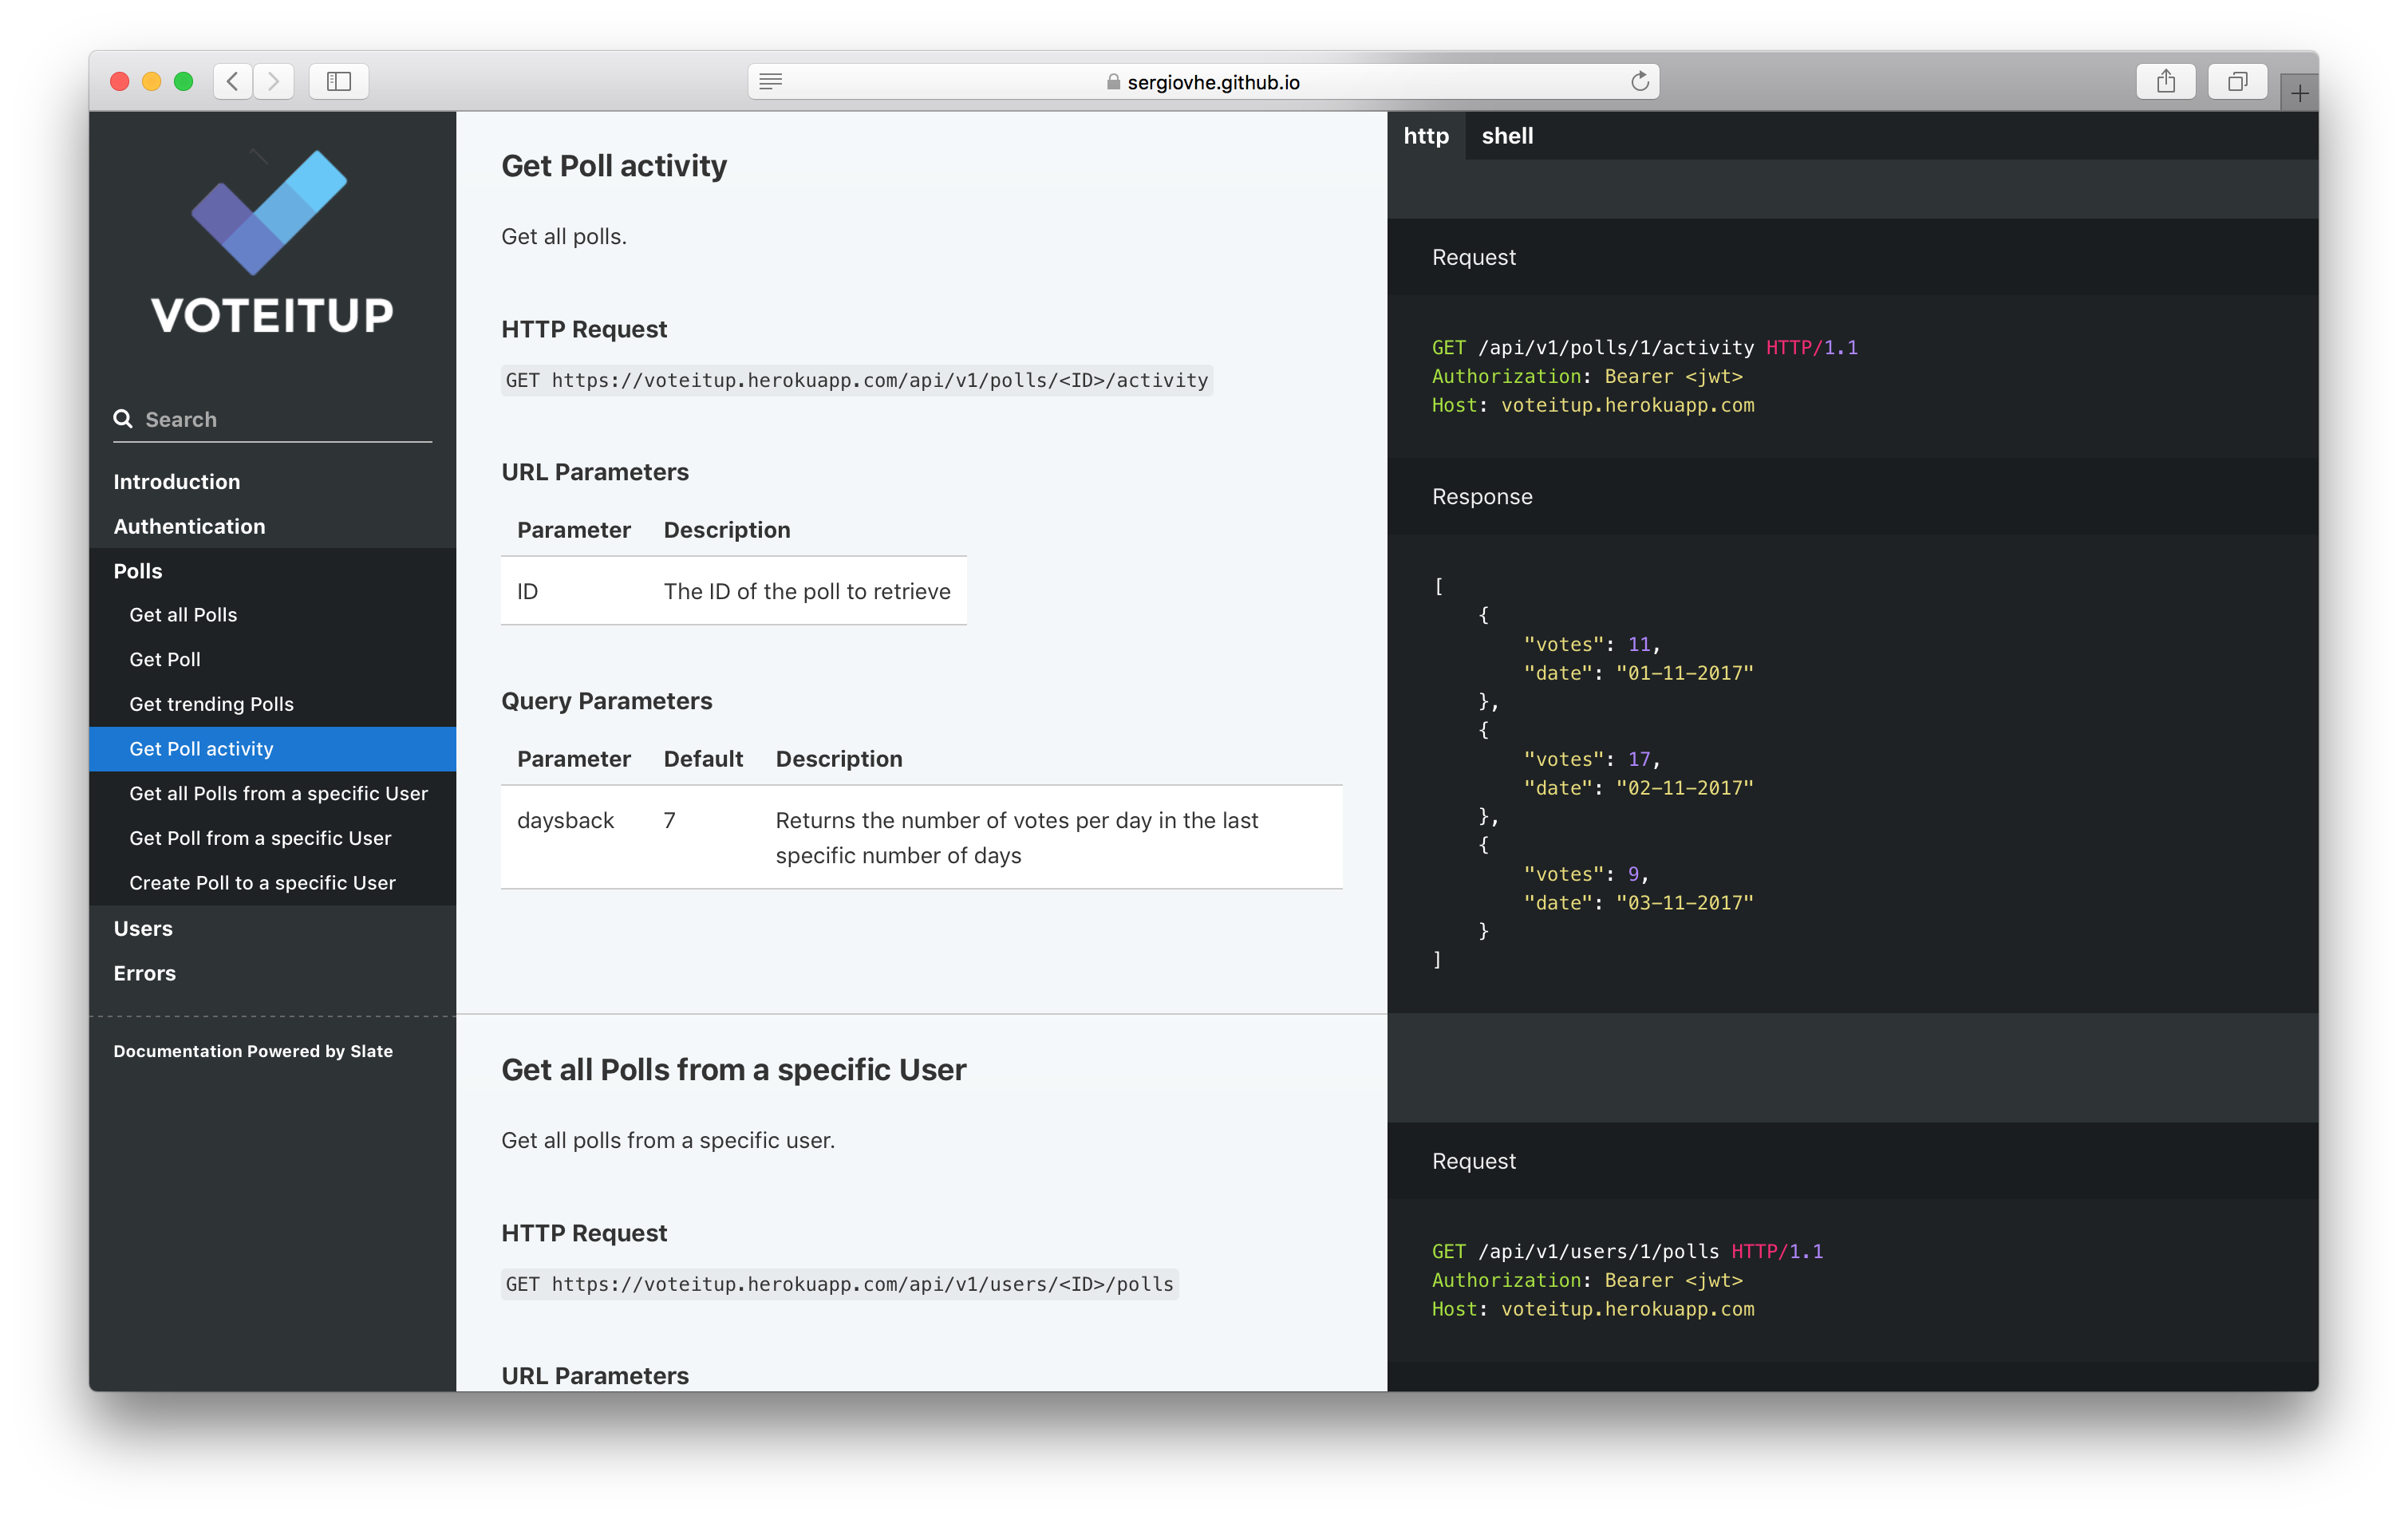Select the http code tab
The width and height of the screenshot is (2408, 1519).
(x=1425, y=136)
